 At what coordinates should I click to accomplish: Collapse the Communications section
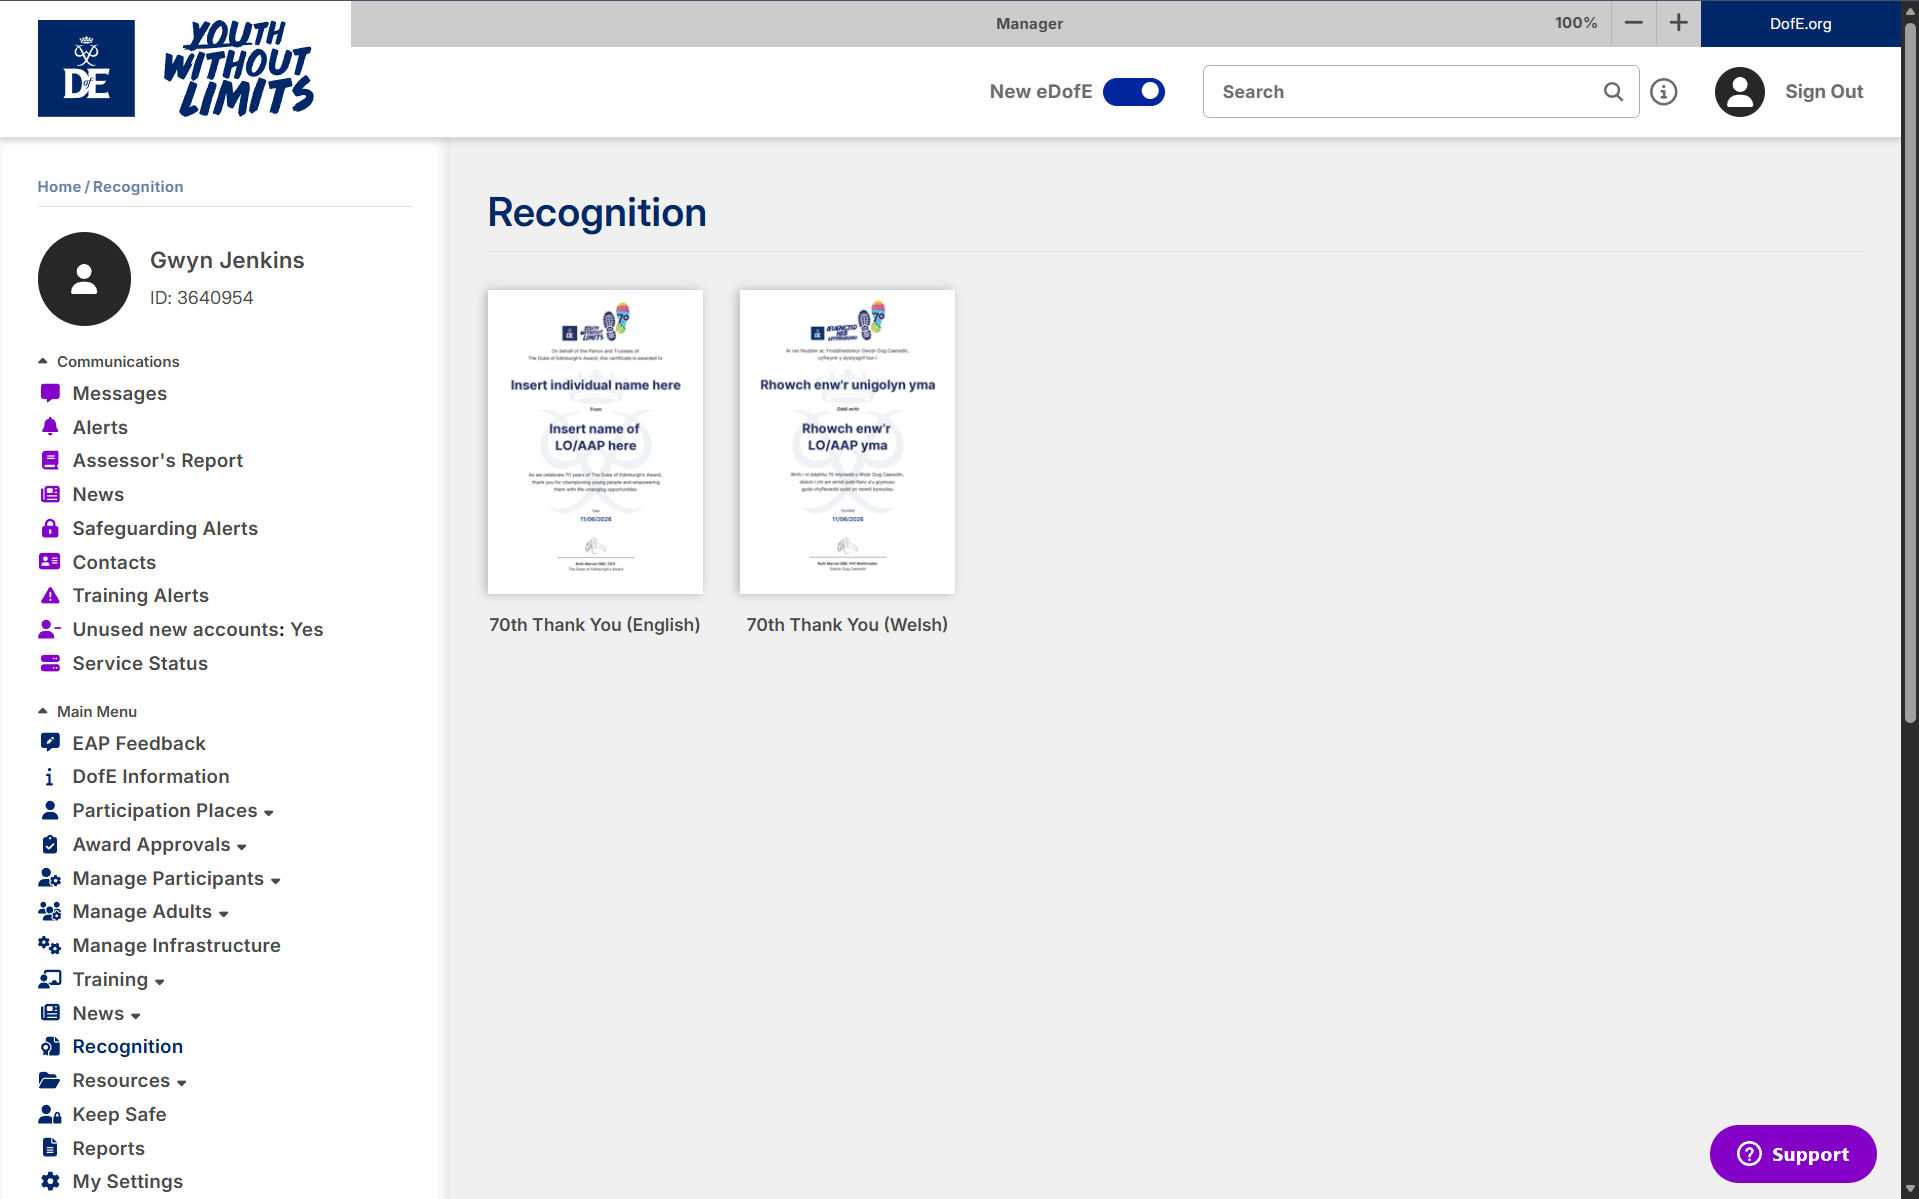(43, 361)
